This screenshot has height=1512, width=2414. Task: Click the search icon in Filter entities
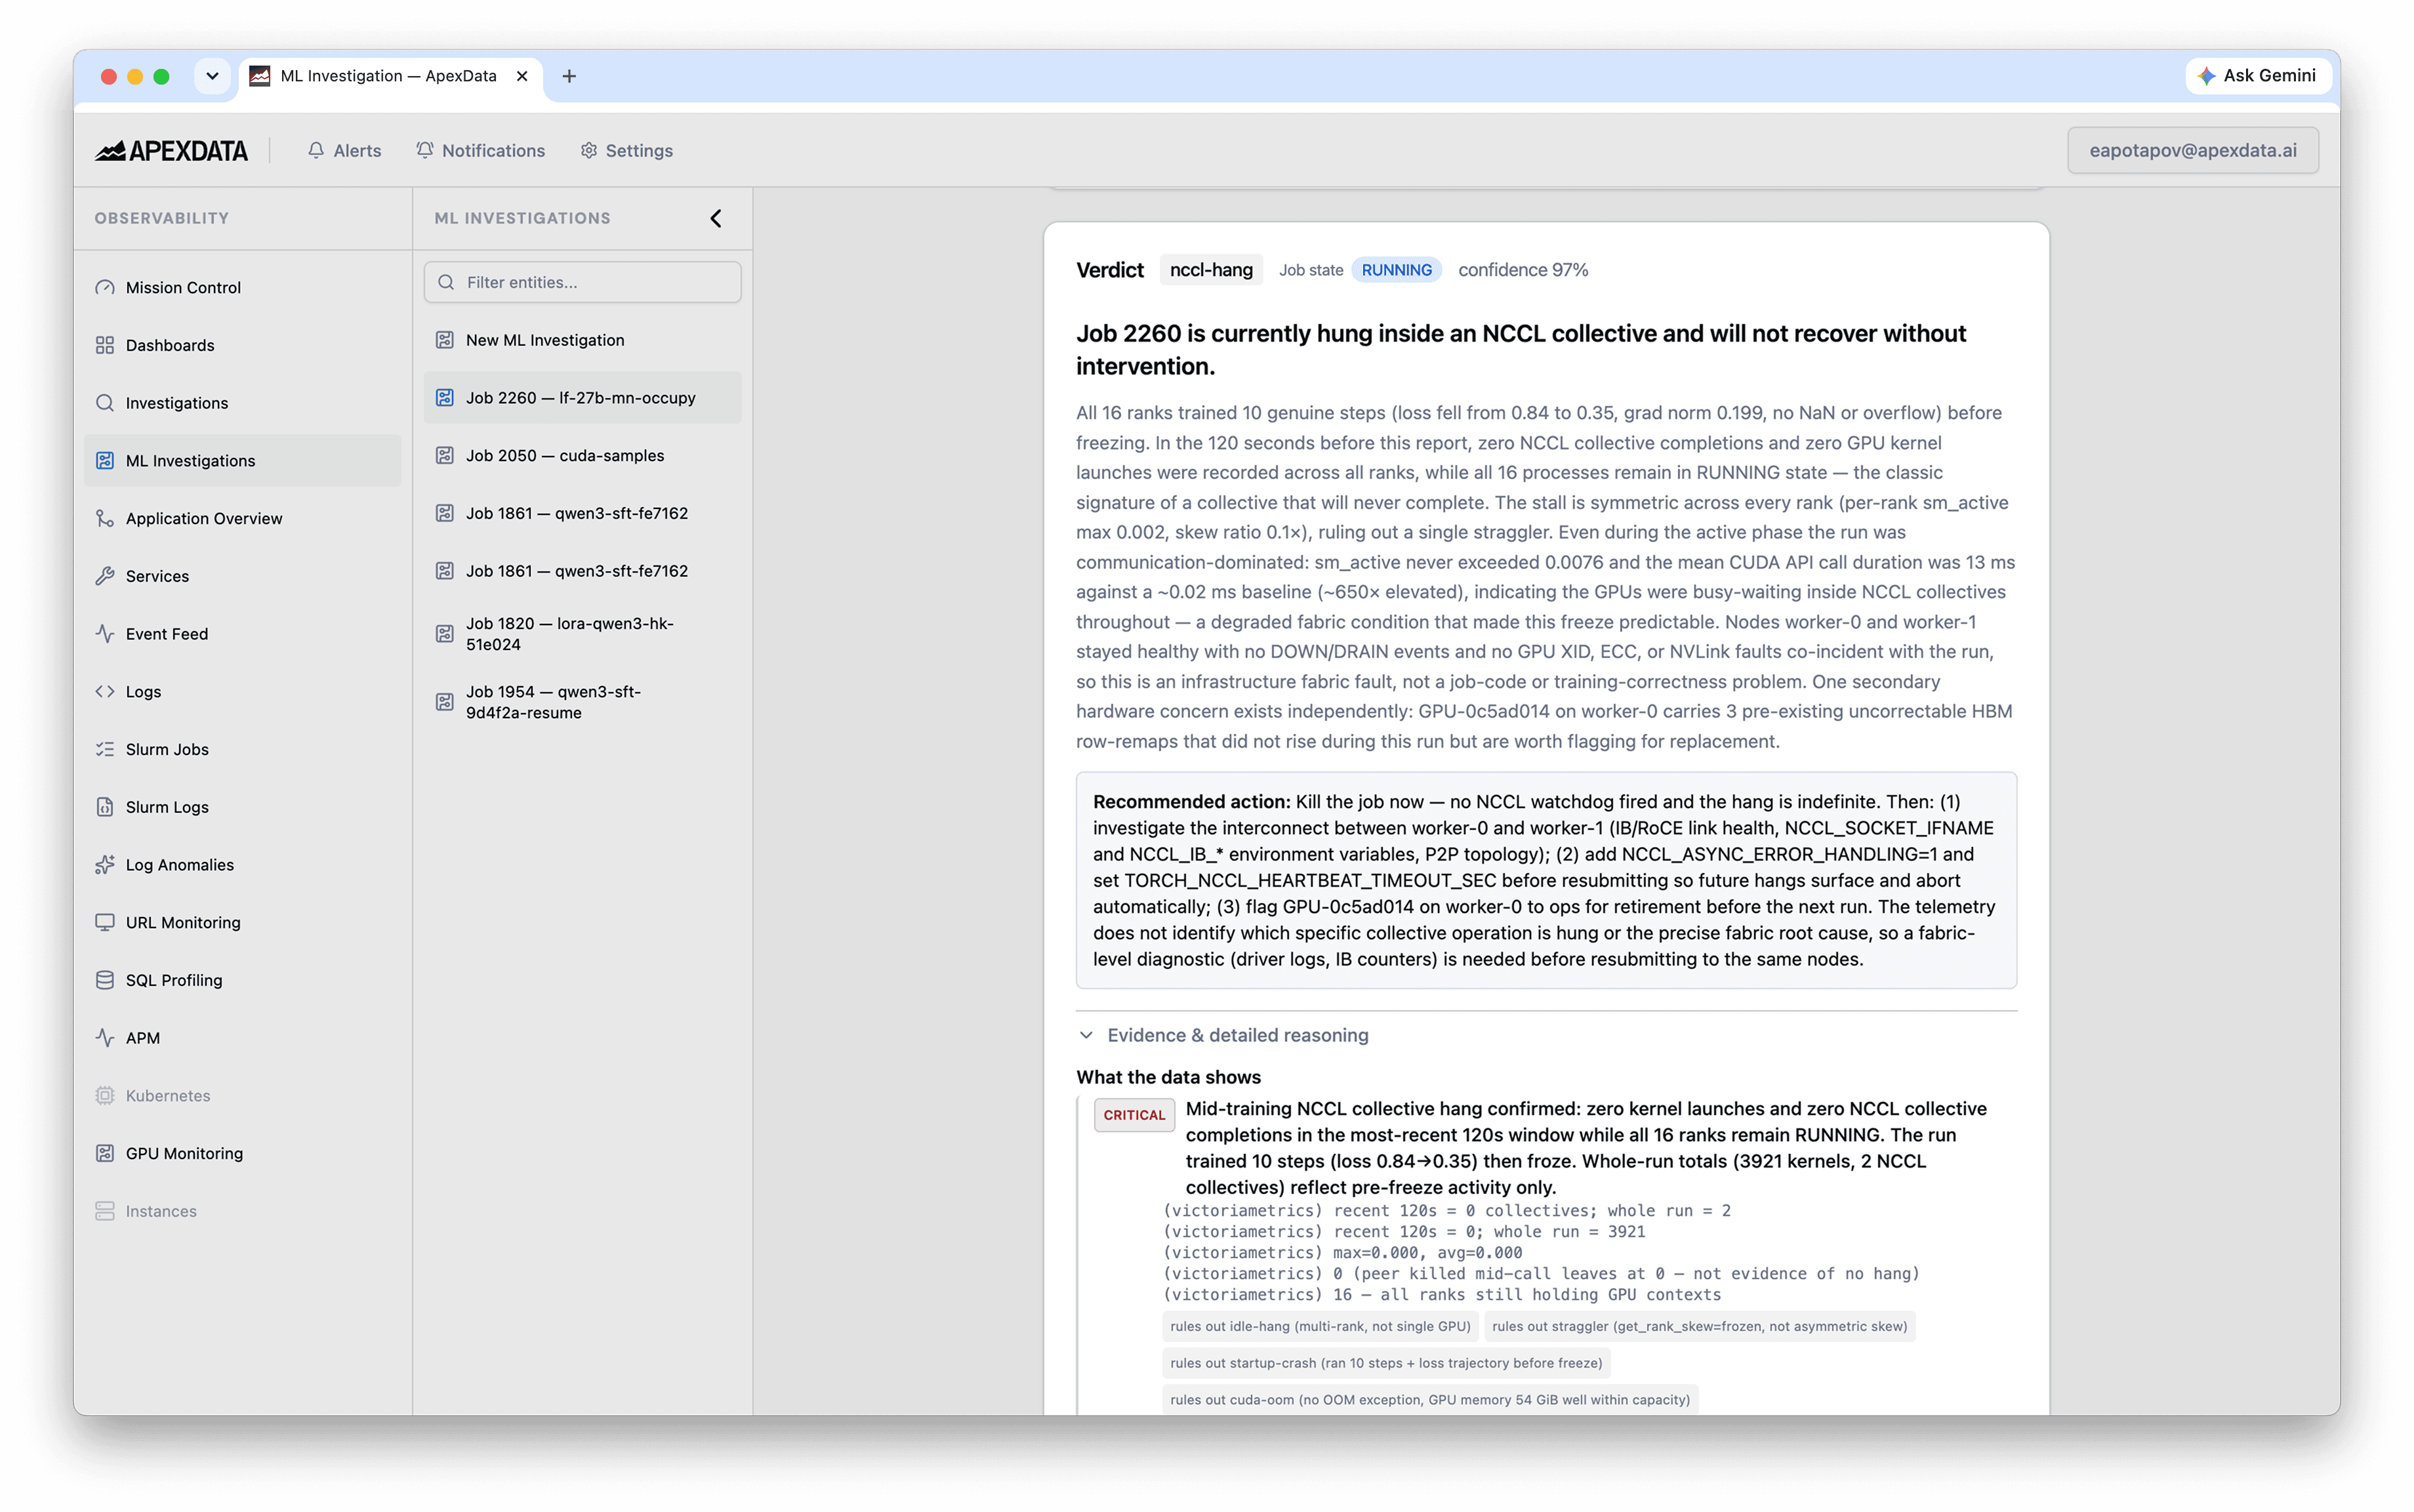446,282
